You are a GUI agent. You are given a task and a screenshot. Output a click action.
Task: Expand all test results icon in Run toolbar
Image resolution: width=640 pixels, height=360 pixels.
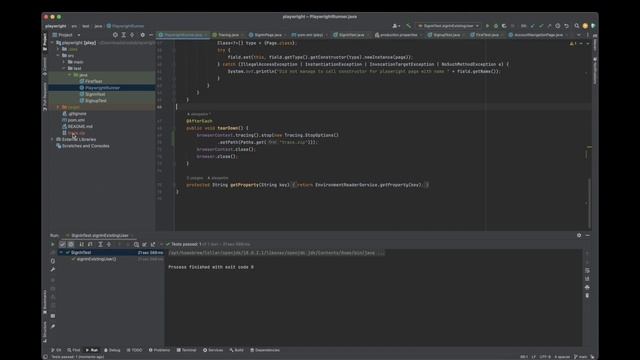point(100,244)
